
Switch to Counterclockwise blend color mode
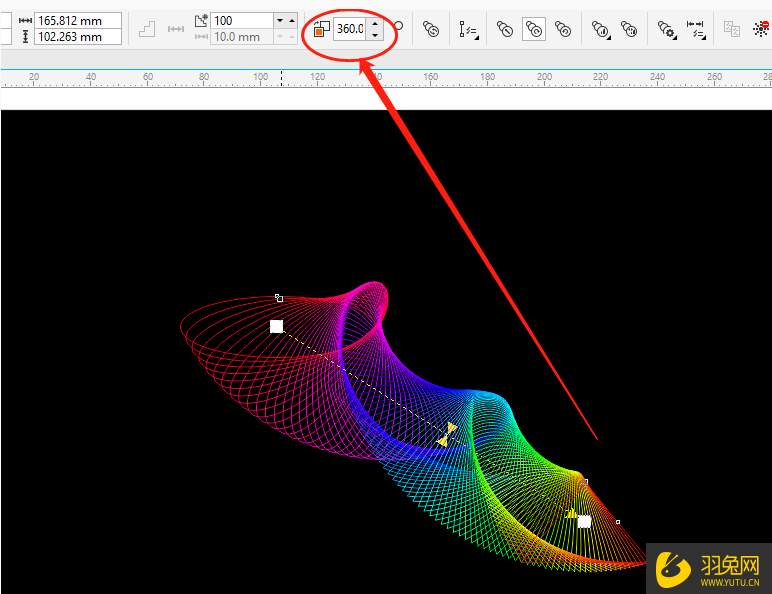563,30
